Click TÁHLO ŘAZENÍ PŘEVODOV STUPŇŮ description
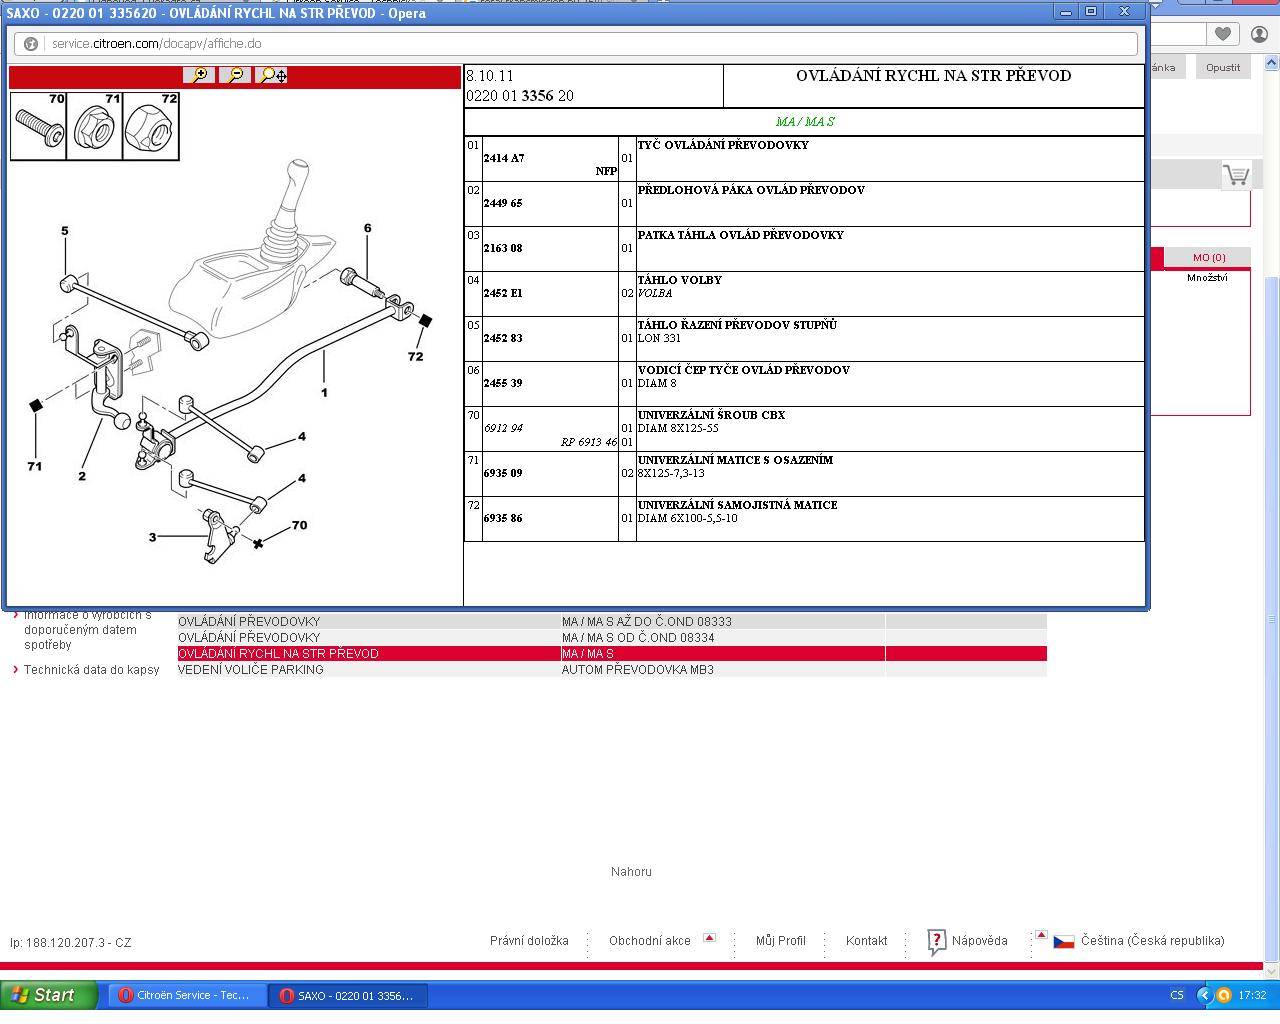1280x1024 pixels. pos(737,325)
